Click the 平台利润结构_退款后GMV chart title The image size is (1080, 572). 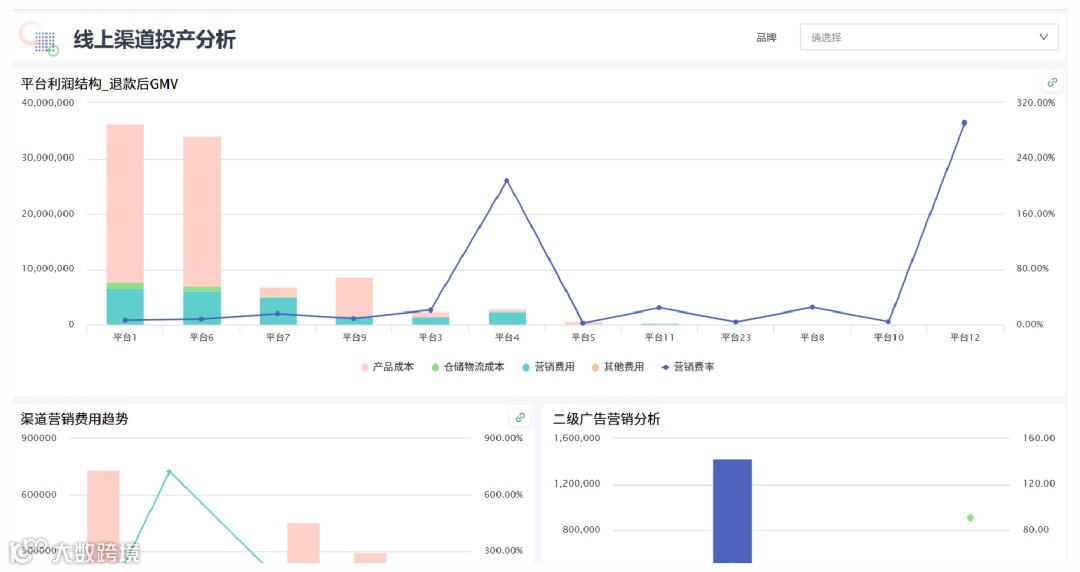point(99,84)
